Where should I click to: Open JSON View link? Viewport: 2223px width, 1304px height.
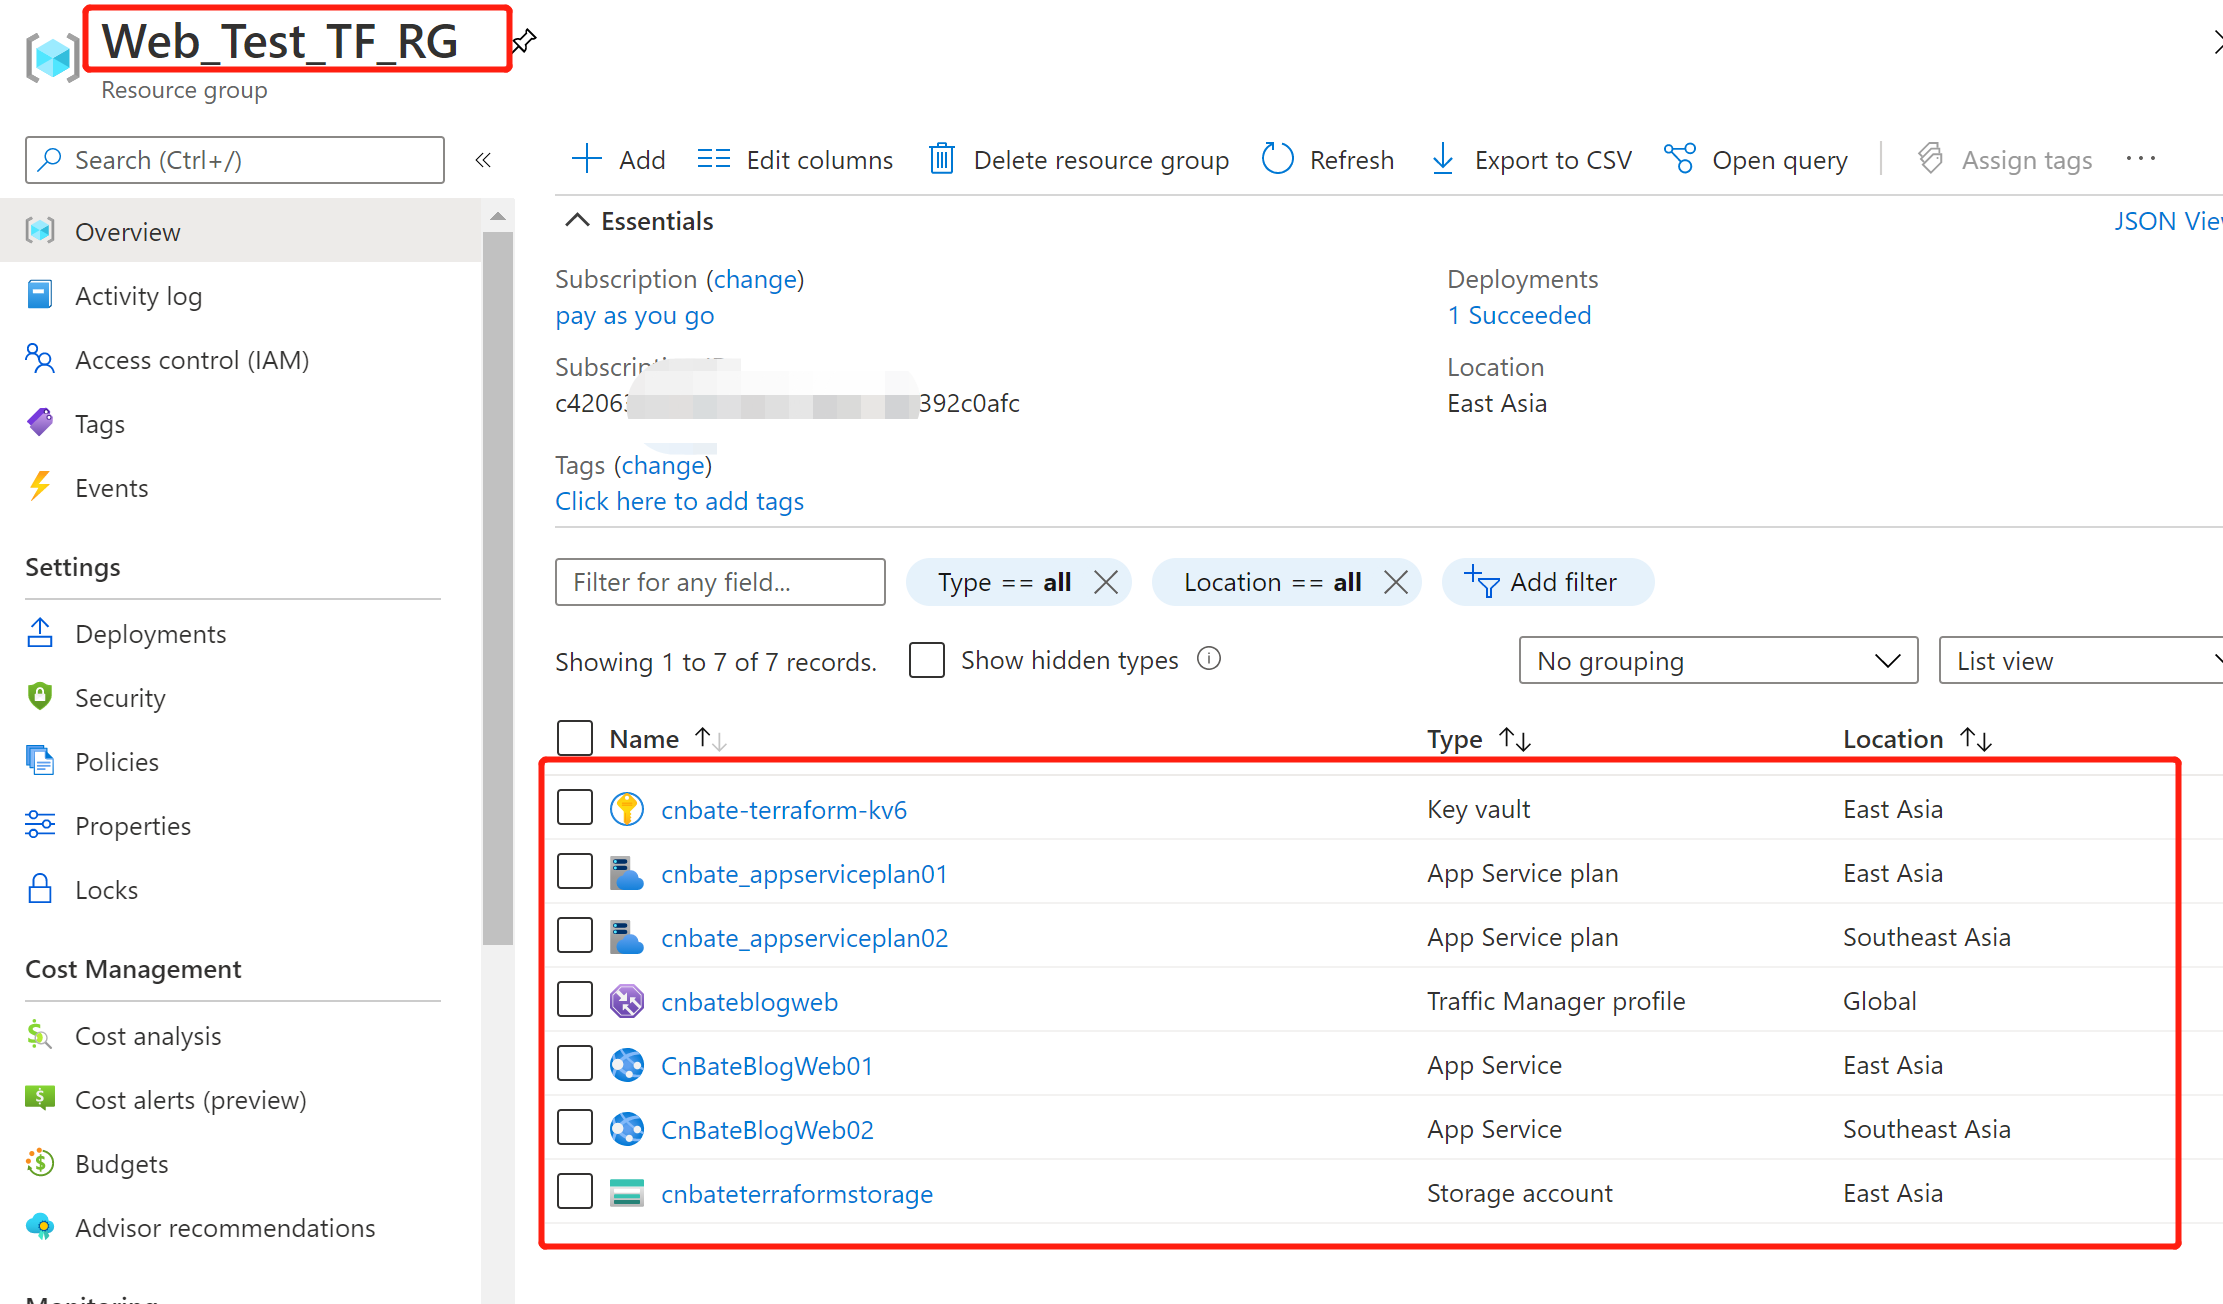2167,221
